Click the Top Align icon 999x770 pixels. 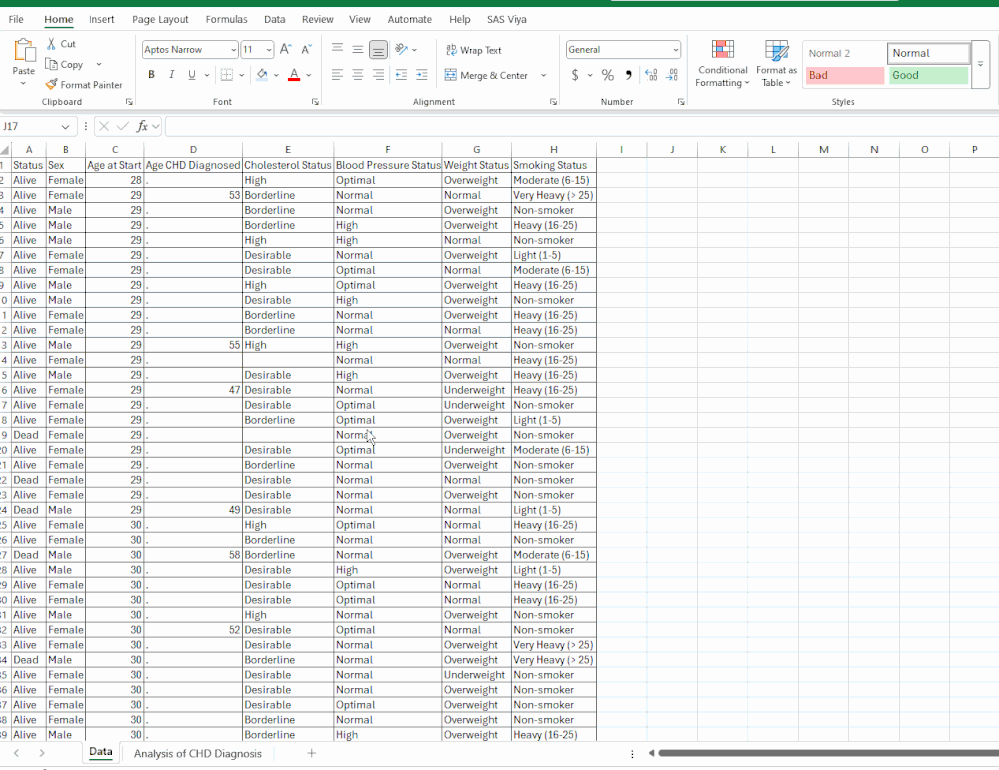coord(338,49)
